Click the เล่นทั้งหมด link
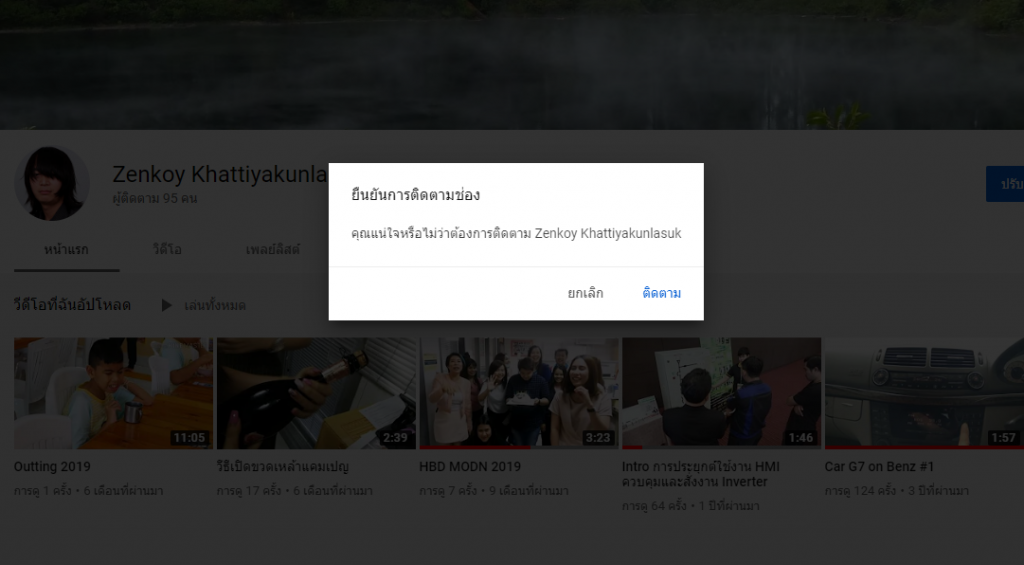The width and height of the screenshot is (1024, 565). (x=214, y=305)
